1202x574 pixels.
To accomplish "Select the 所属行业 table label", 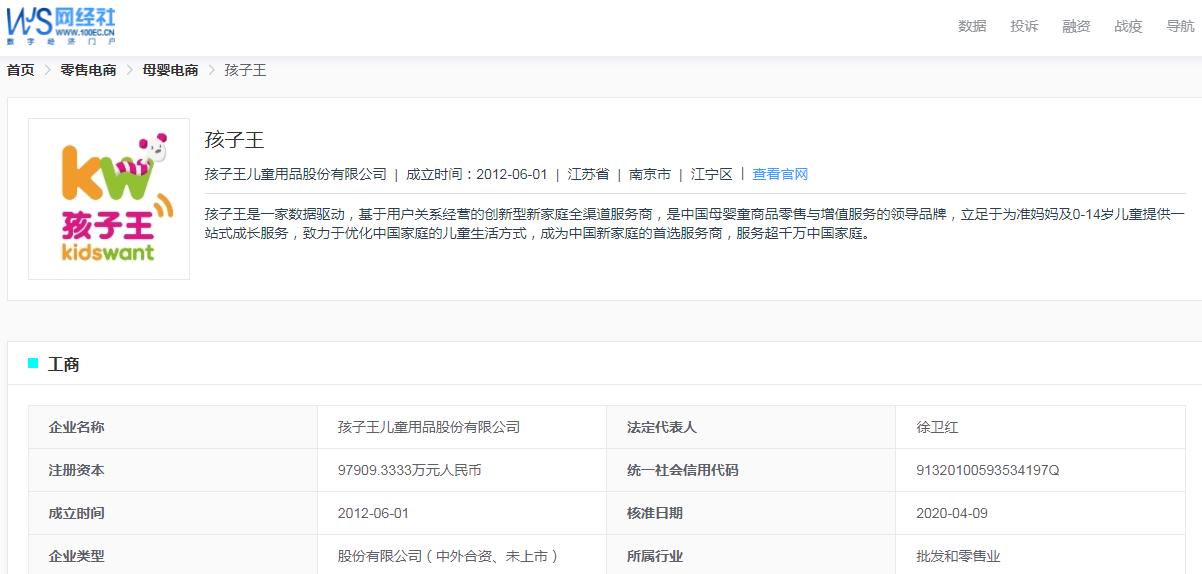I will tap(655, 556).
